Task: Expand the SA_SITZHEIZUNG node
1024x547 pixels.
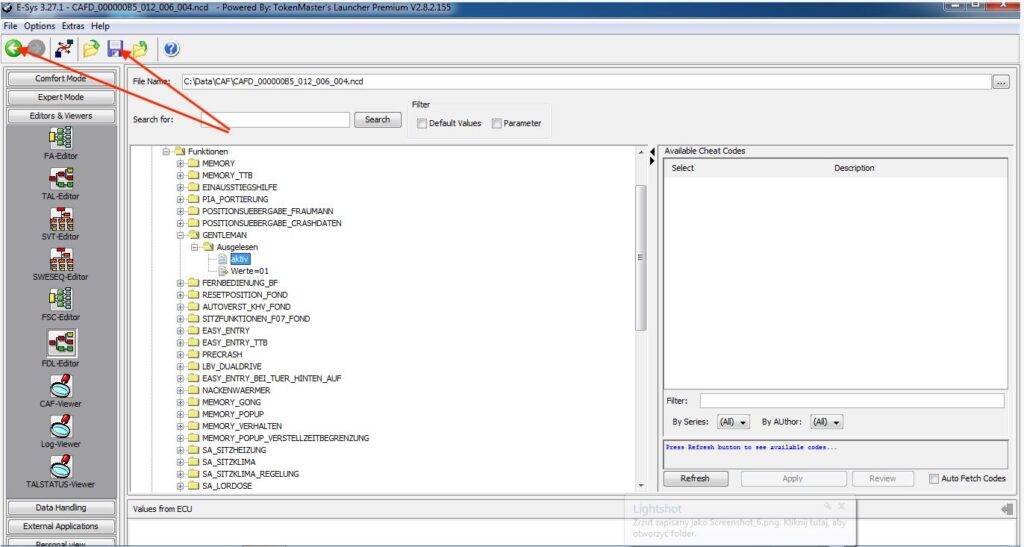Action: coord(180,450)
